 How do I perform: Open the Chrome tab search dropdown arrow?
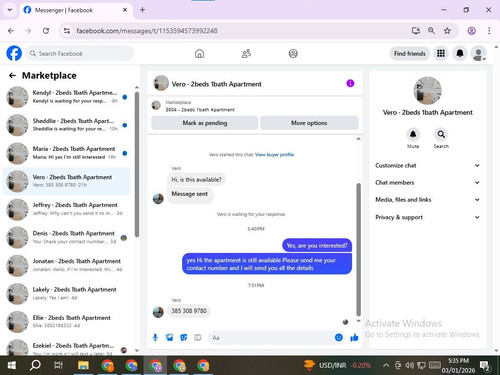point(10,10)
